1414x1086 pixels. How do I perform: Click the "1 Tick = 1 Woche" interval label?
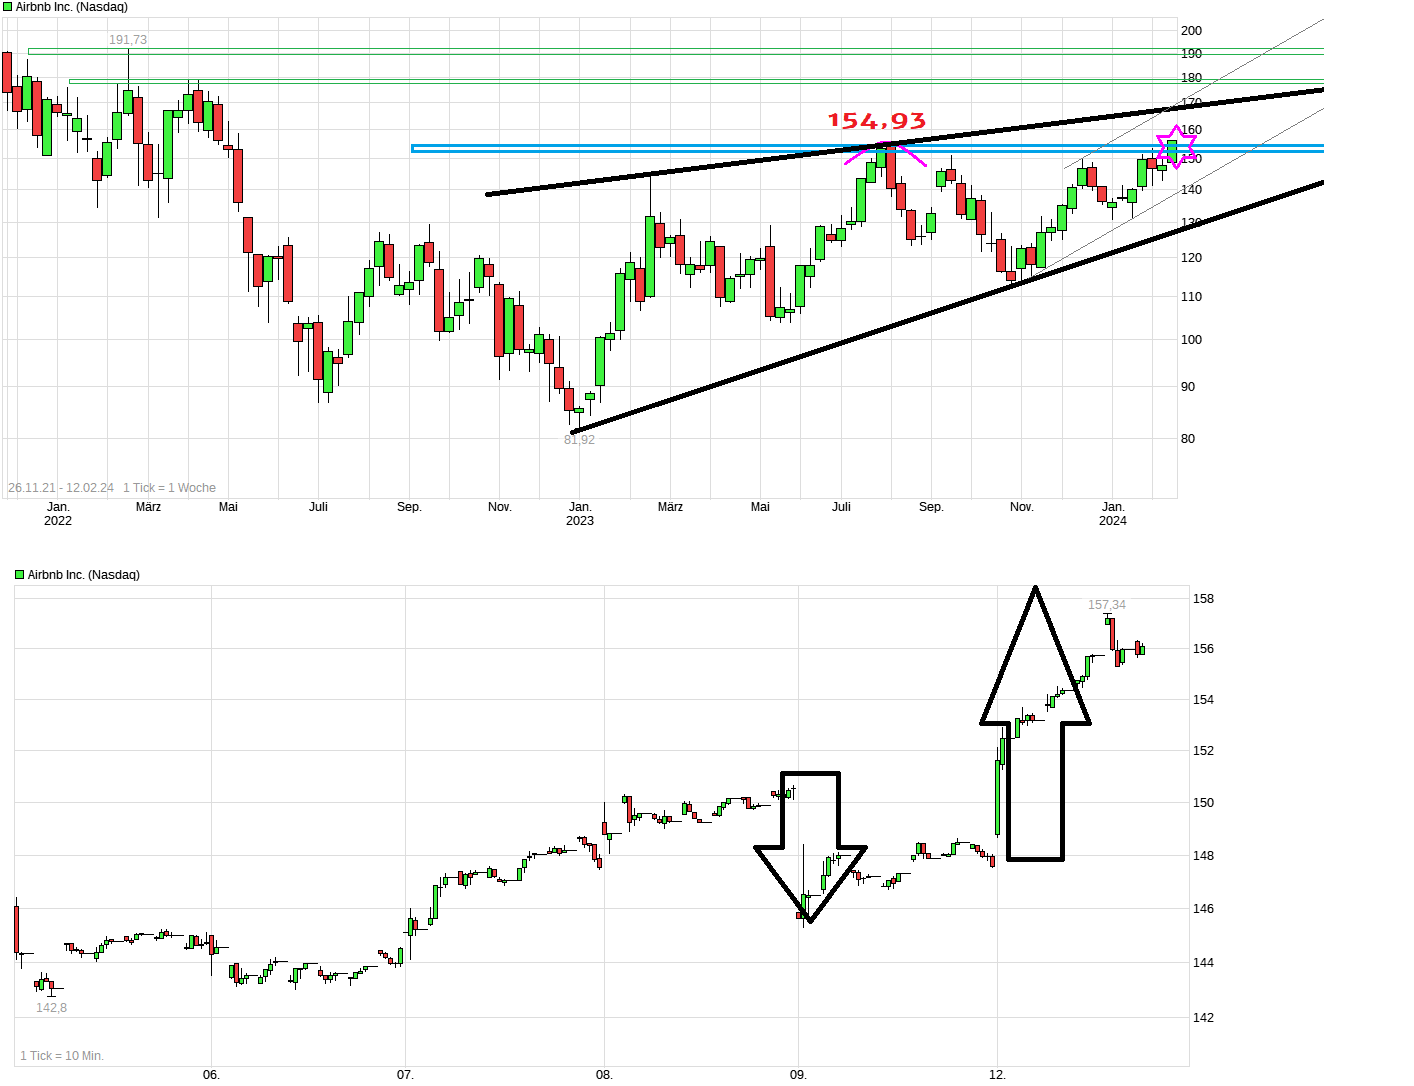pos(169,487)
